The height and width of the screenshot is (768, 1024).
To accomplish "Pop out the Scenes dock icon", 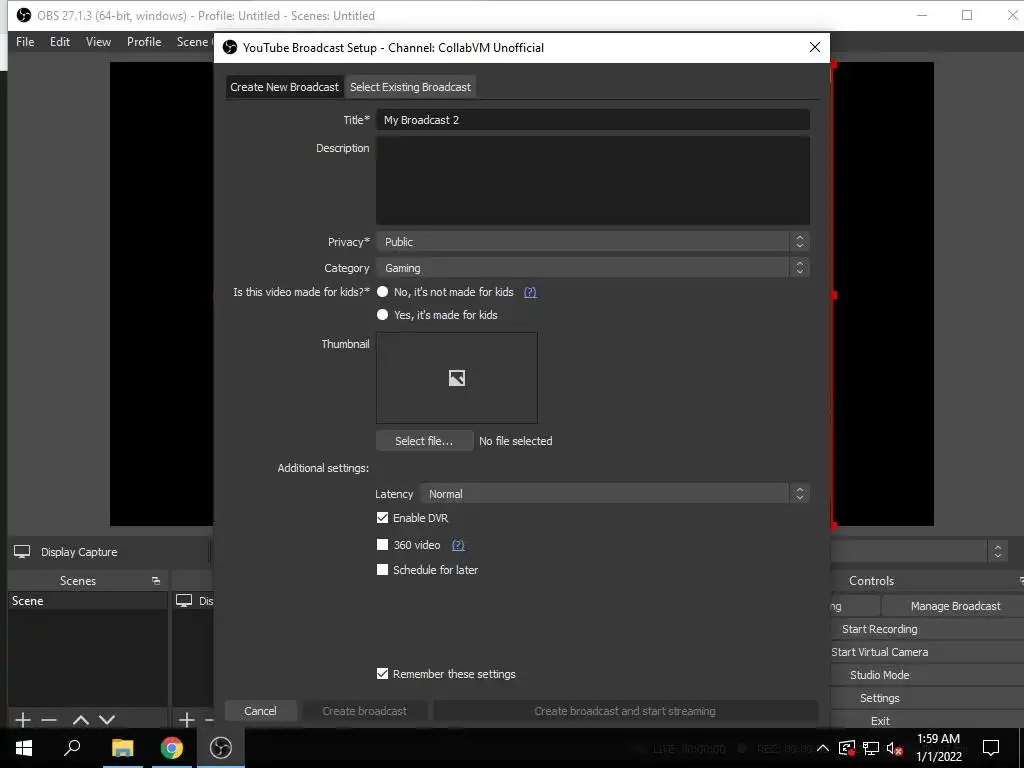I will click(x=155, y=581).
